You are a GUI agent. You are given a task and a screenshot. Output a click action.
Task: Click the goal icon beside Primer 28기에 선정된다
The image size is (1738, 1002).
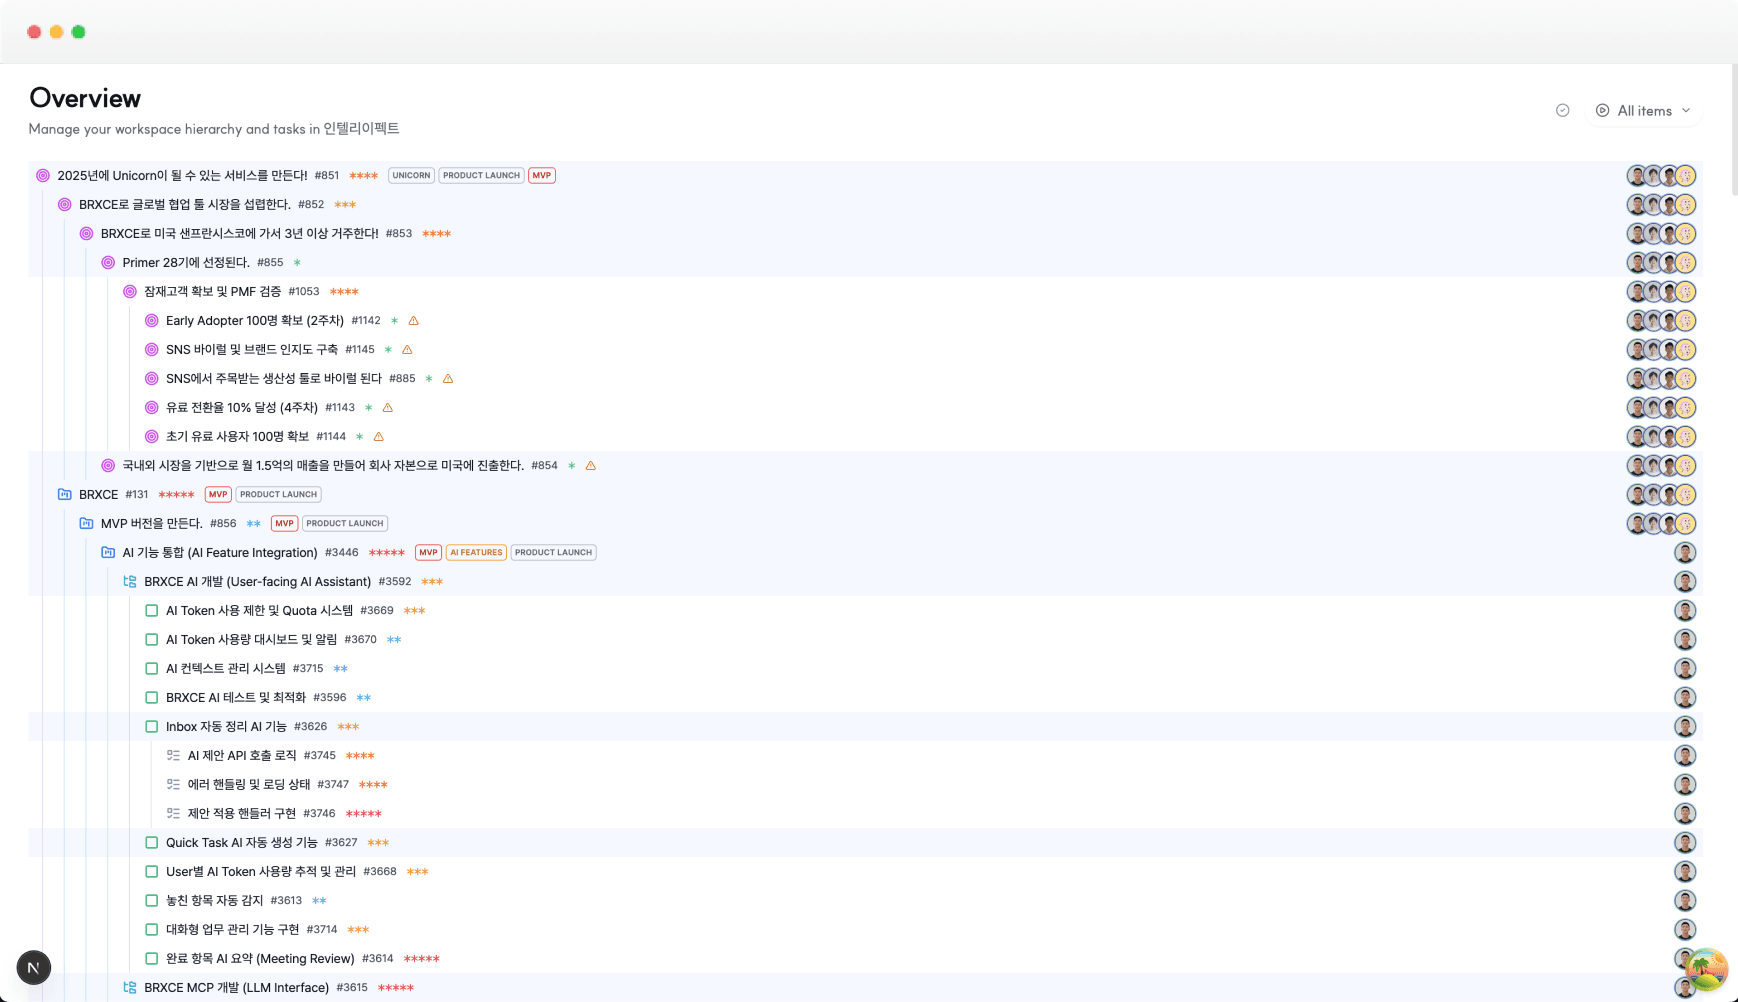107,262
